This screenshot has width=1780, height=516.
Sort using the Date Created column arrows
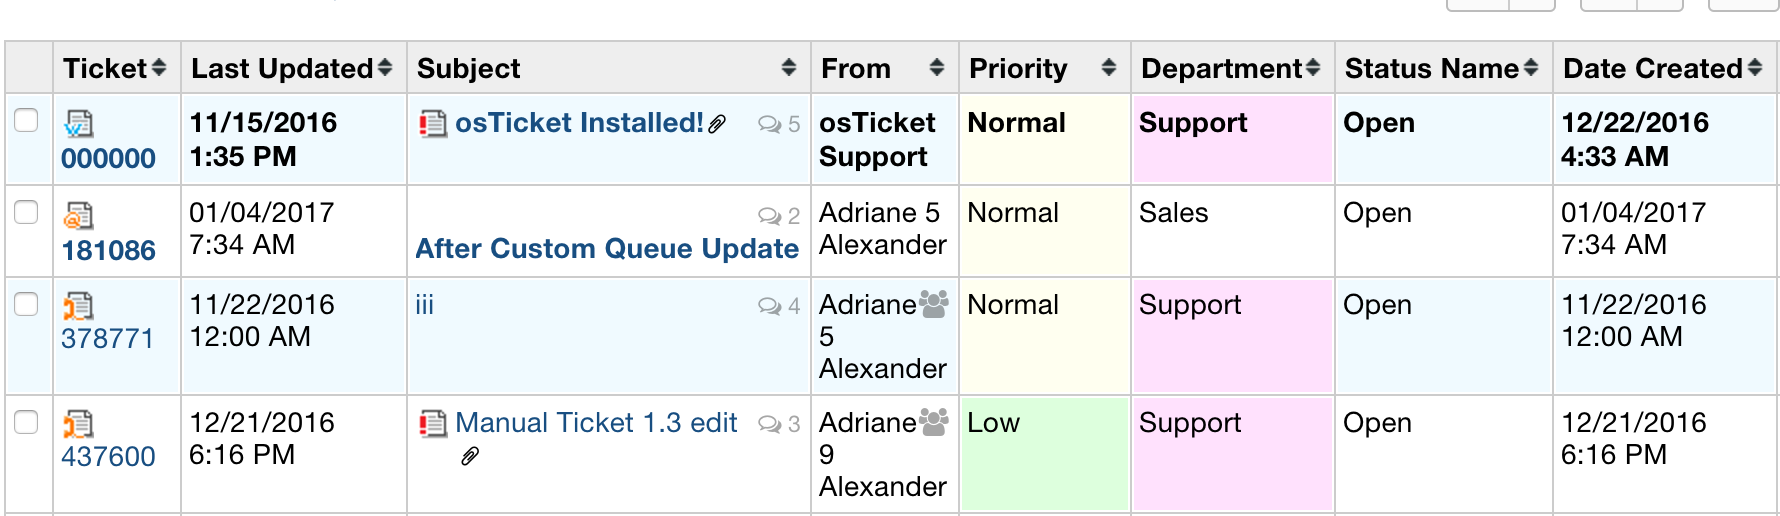coord(1754,68)
